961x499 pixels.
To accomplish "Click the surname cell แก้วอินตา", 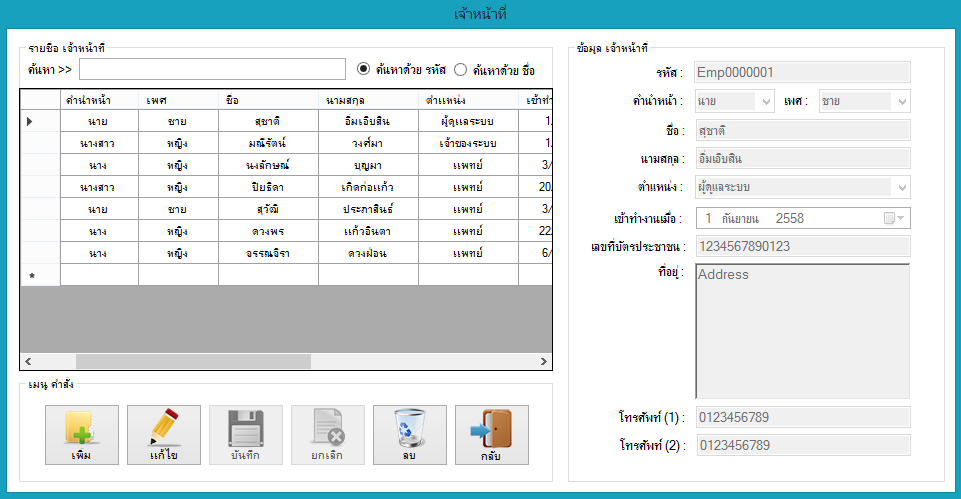I will pyautogui.click(x=368, y=232).
